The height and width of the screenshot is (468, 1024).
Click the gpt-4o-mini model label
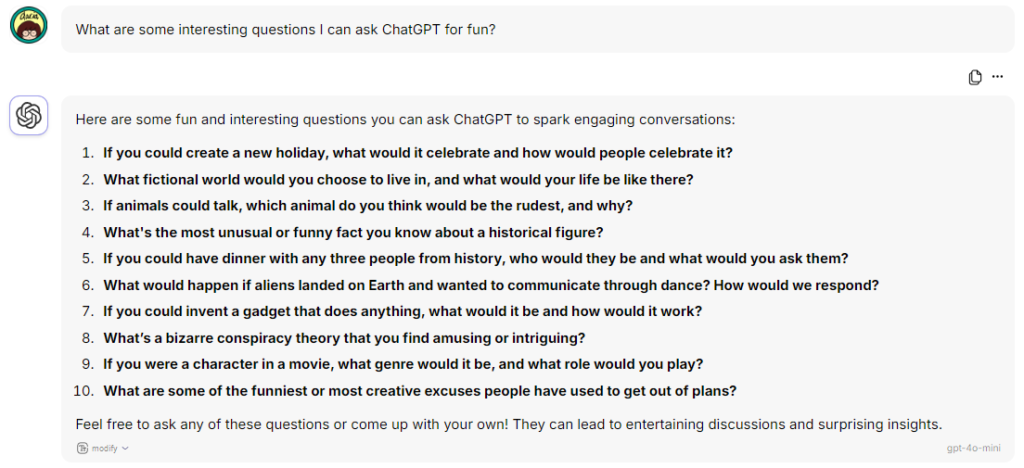974,448
